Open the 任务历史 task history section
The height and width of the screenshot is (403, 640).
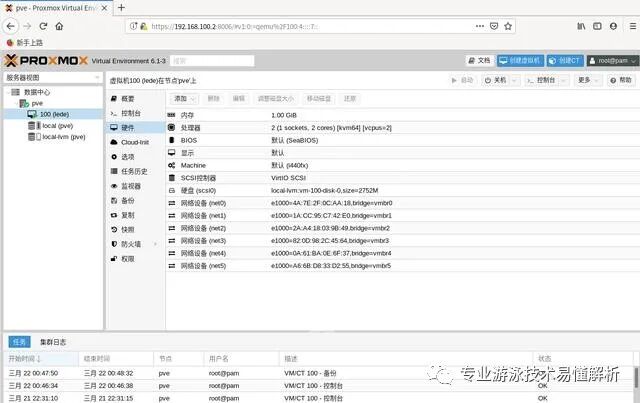134,171
